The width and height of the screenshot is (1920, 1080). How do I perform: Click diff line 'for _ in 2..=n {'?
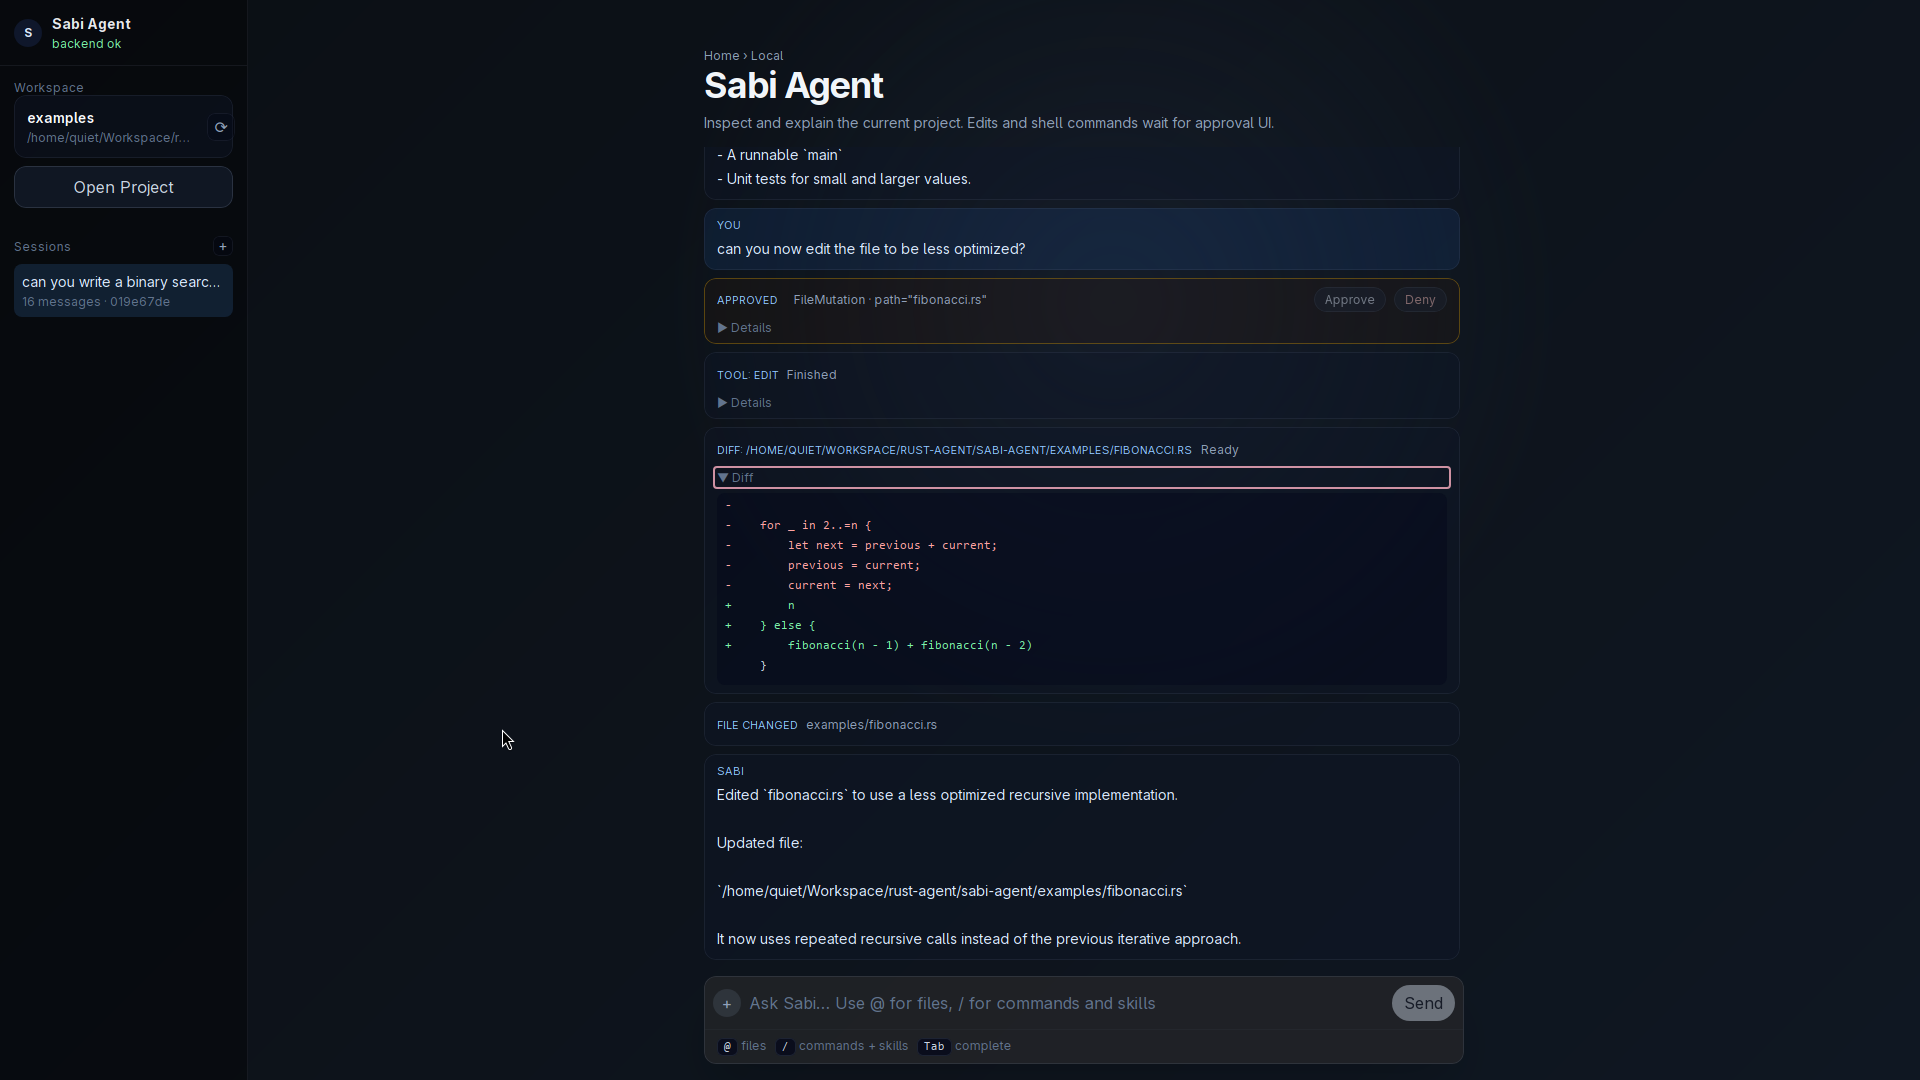point(815,525)
